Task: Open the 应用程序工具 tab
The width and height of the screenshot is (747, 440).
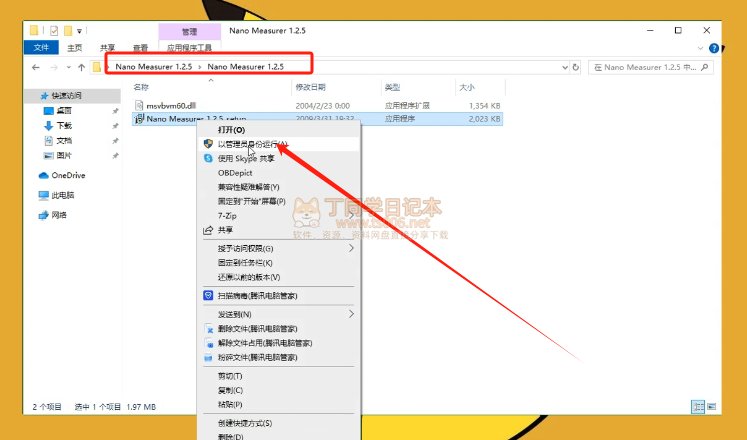Action: [189, 48]
